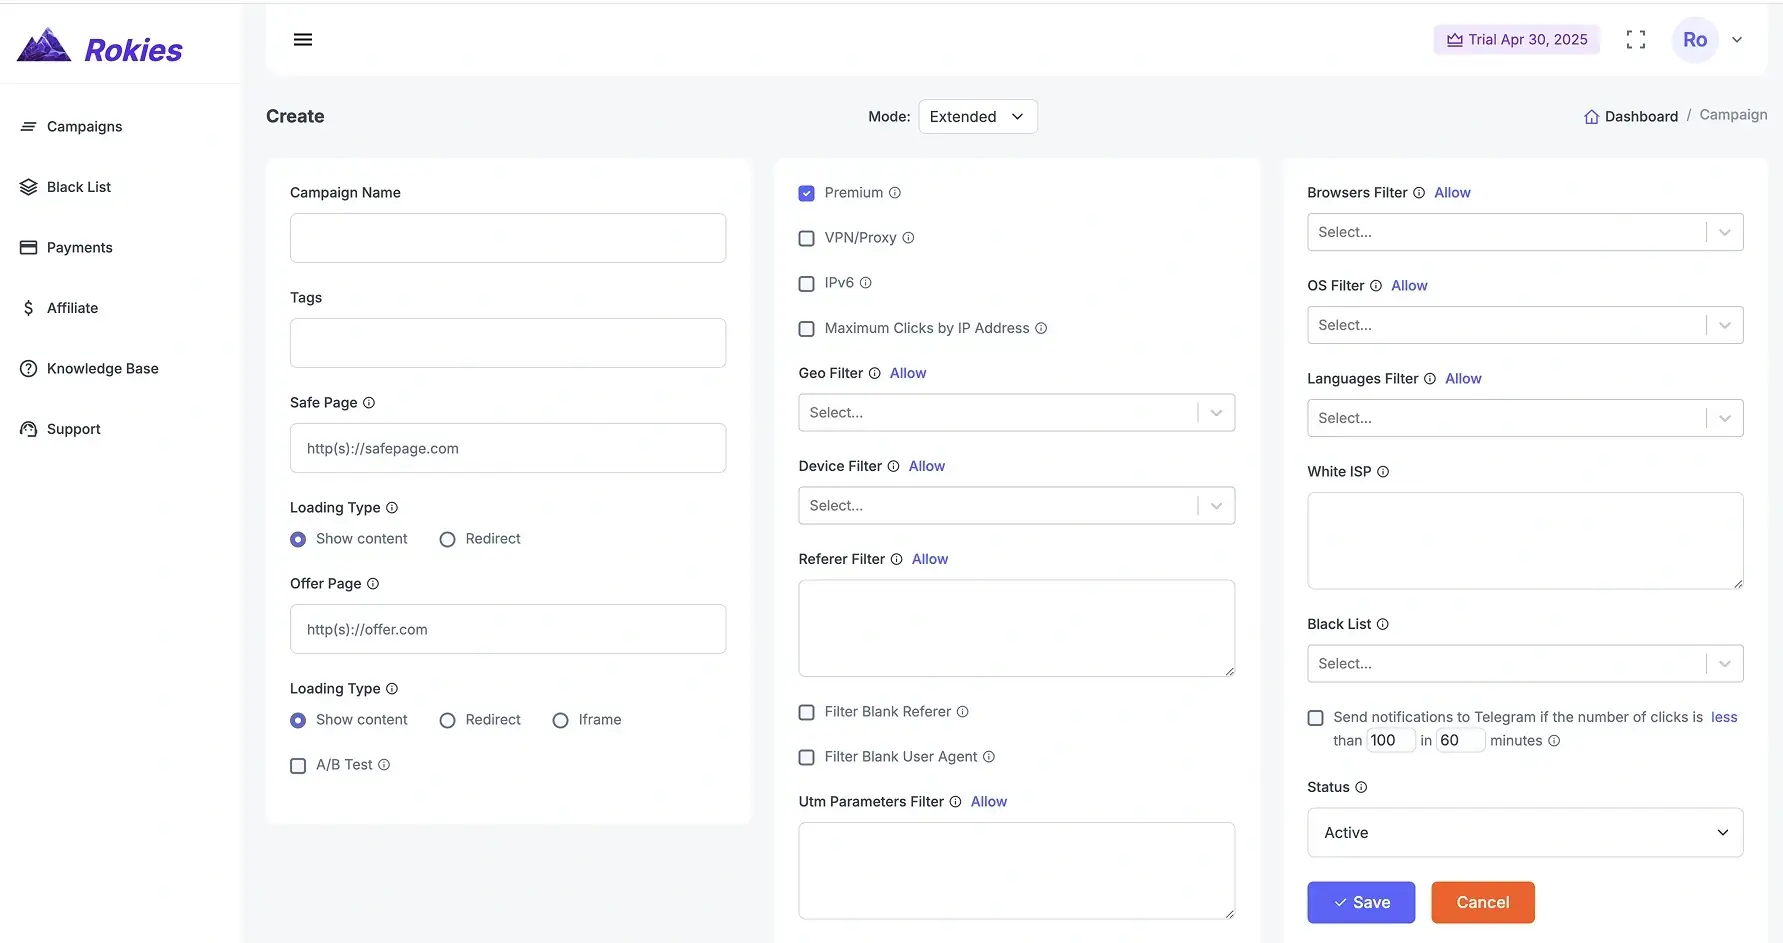The height and width of the screenshot is (943, 1783).
Task: Click the Black List sidebar icon
Action: pos(28,186)
